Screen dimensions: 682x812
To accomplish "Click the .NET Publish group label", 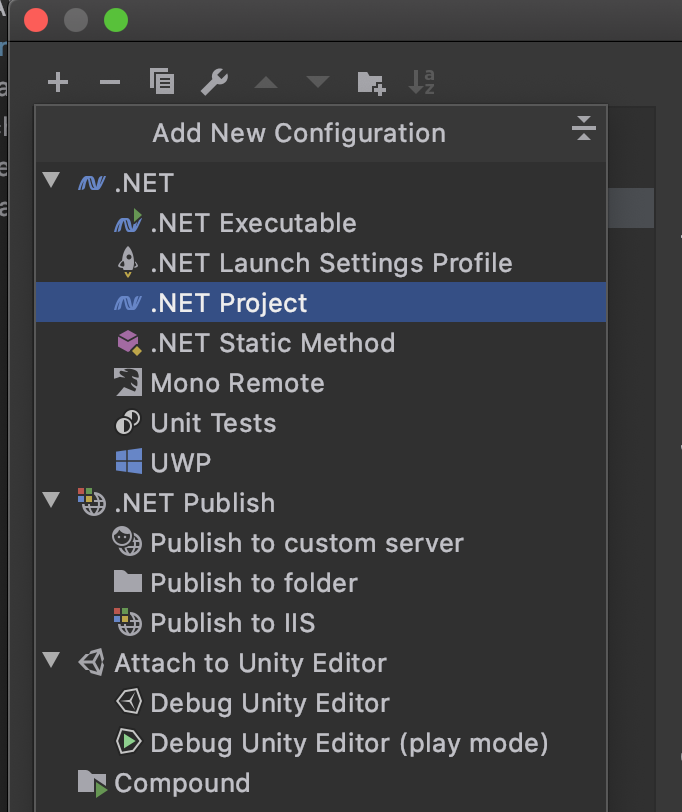I will point(195,503).
